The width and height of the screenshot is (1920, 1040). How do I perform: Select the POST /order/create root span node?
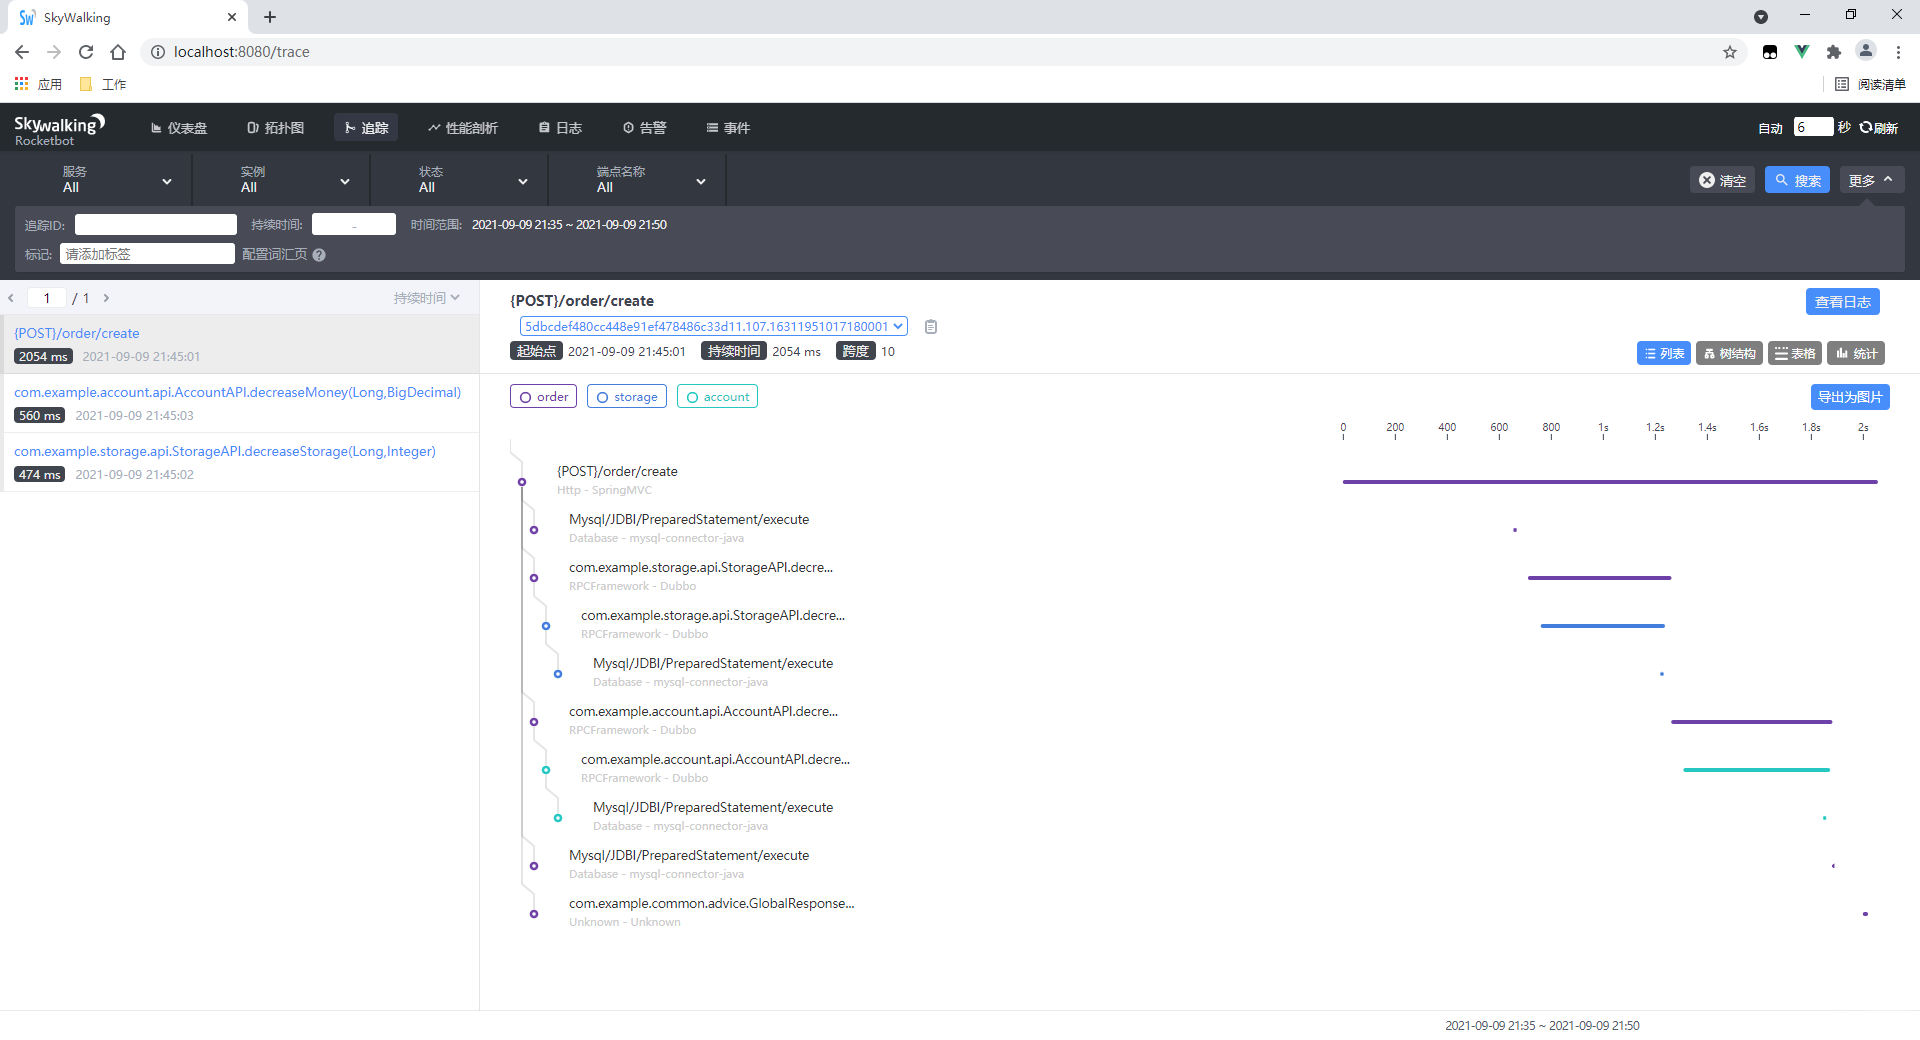pyautogui.click(x=522, y=482)
